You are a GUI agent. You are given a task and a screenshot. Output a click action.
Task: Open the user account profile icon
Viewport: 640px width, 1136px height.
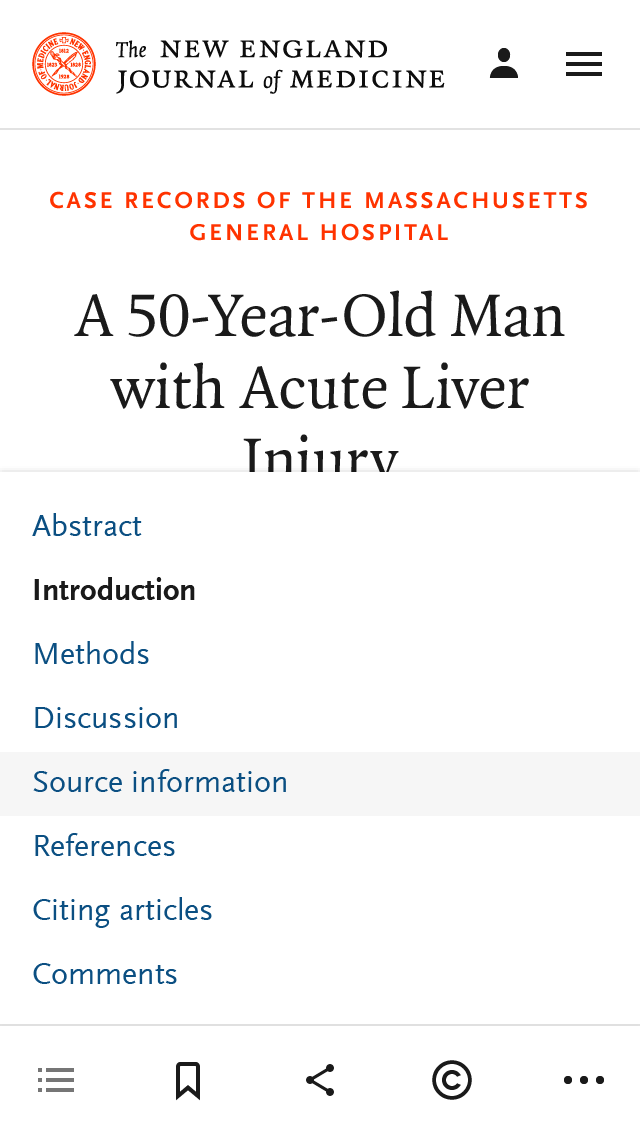504,64
